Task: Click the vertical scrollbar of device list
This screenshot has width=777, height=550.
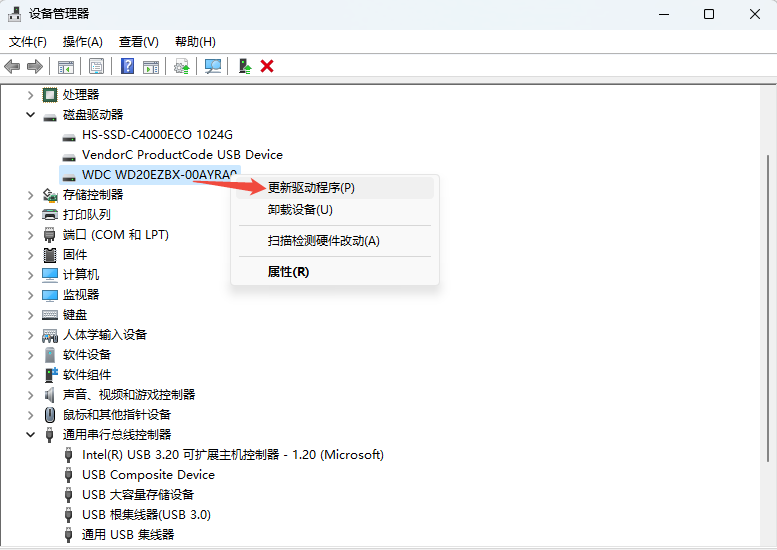Action: tap(767, 300)
